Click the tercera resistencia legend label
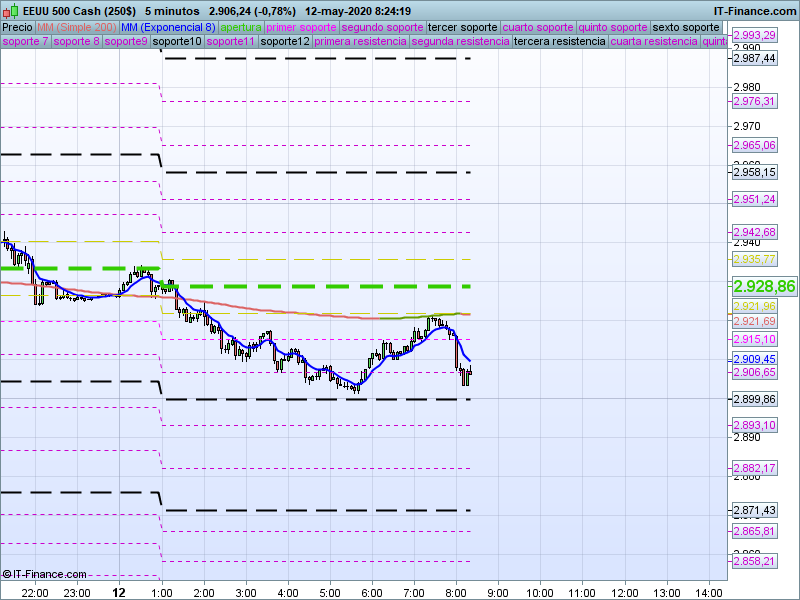 pos(559,42)
